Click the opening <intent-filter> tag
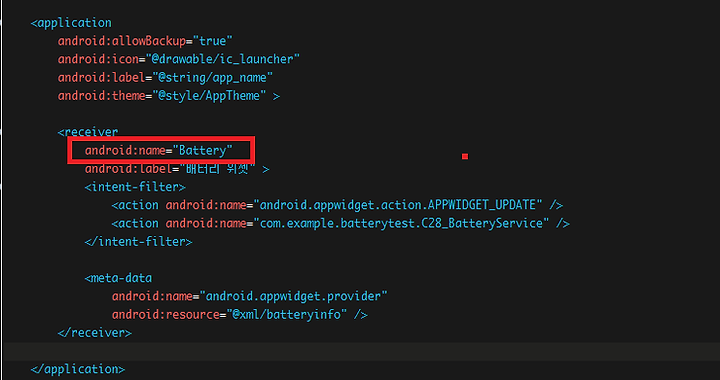The width and height of the screenshot is (720, 380). pyautogui.click(x=135, y=187)
